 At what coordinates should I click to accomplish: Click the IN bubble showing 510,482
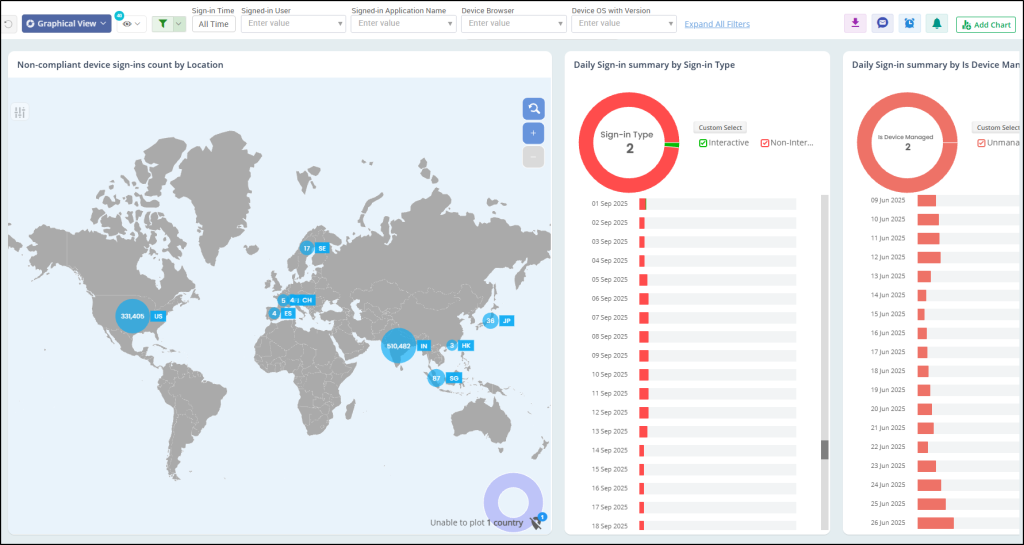click(x=398, y=346)
